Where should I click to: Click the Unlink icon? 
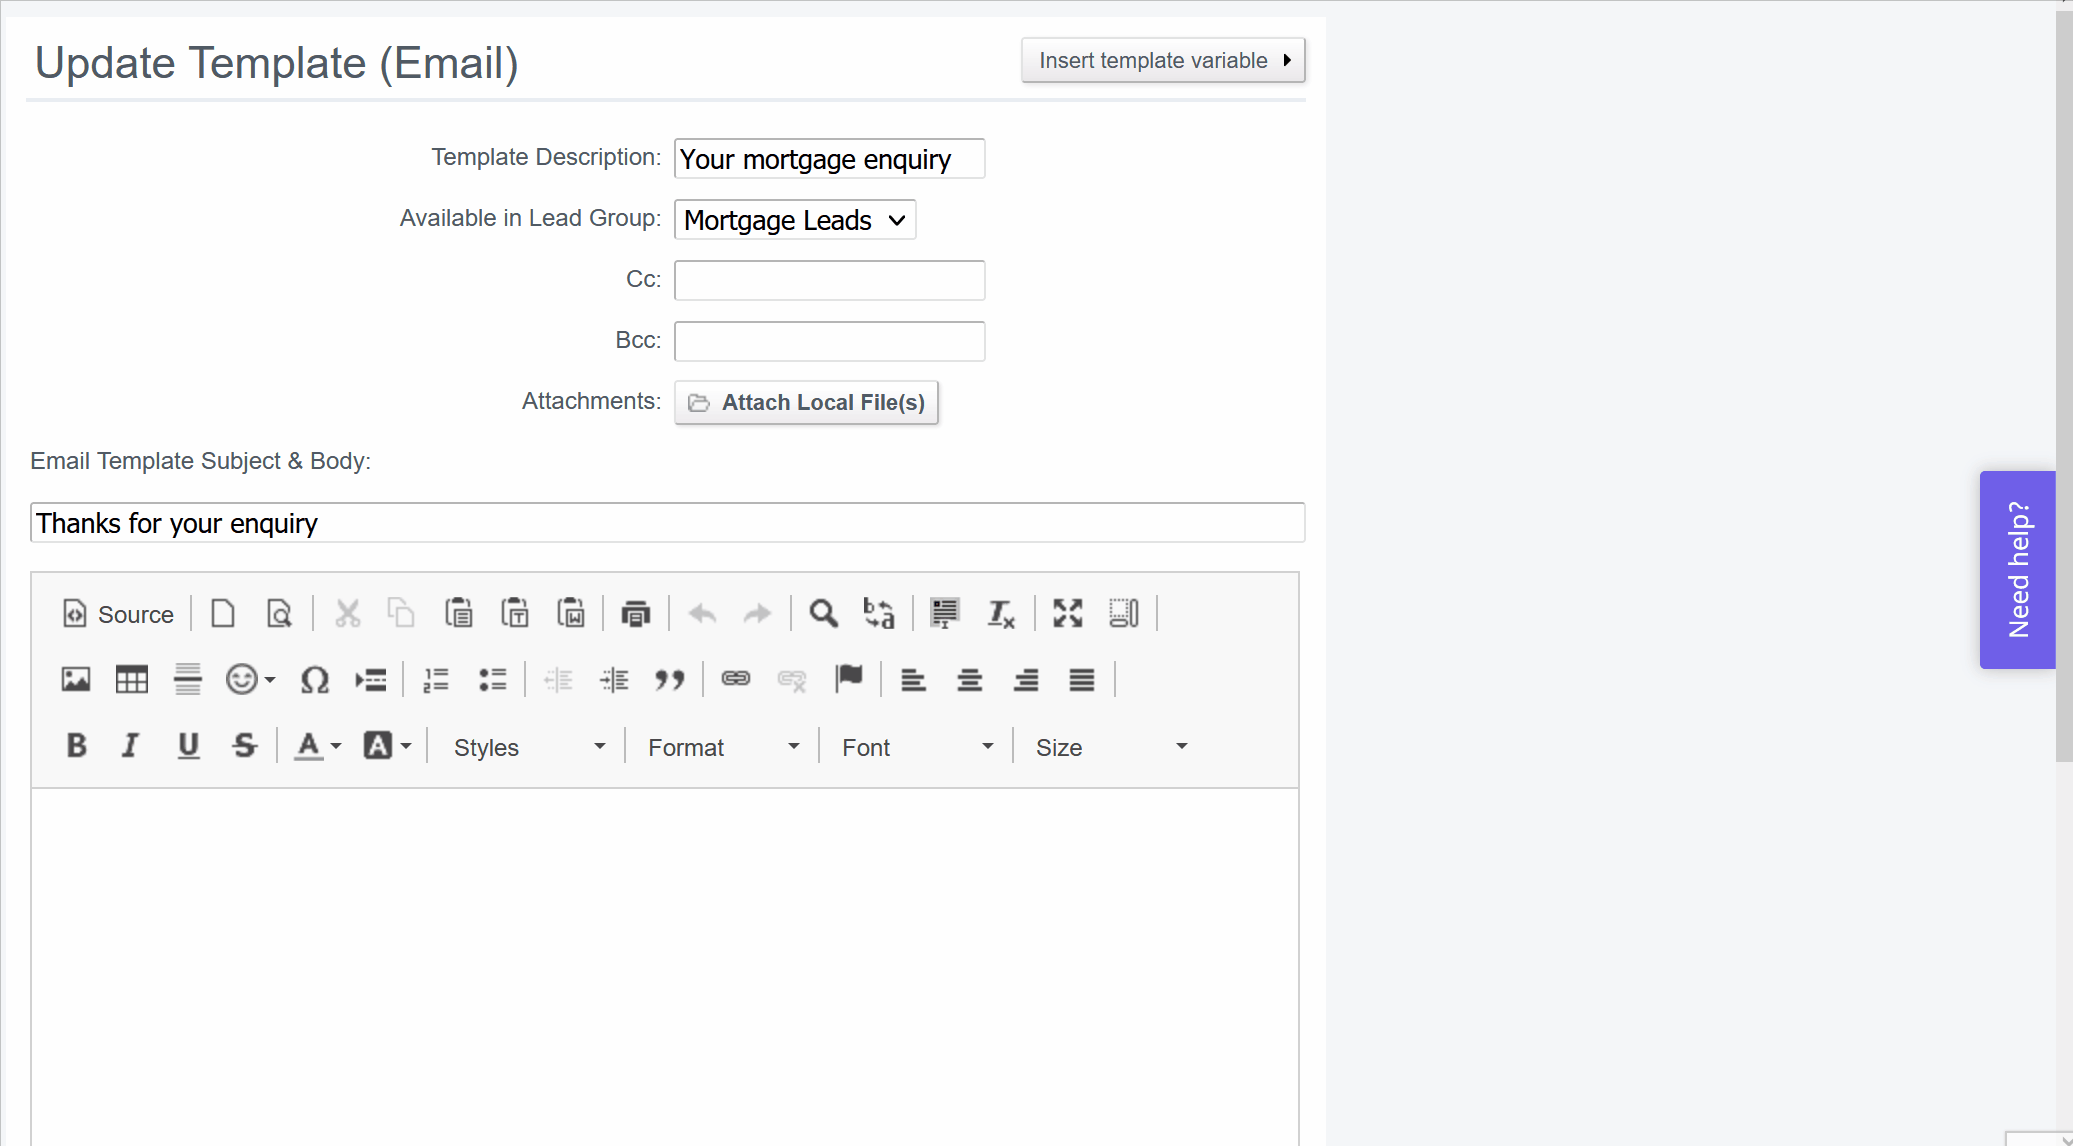pyautogui.click(x=792, y=680)
